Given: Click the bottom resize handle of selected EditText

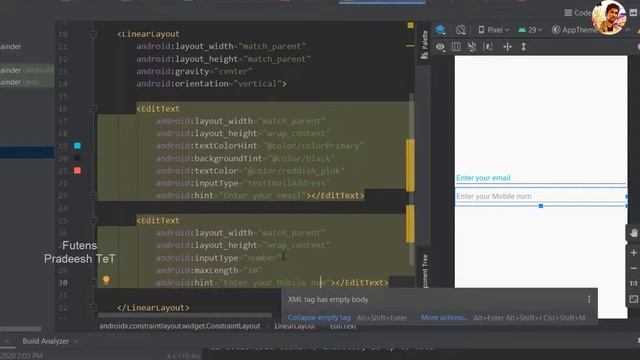Looking at the screenshot, I should [x=541, y=206].
